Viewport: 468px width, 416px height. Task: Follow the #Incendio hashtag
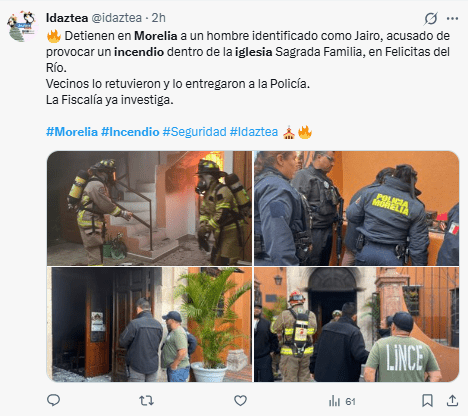click(130, 132)
